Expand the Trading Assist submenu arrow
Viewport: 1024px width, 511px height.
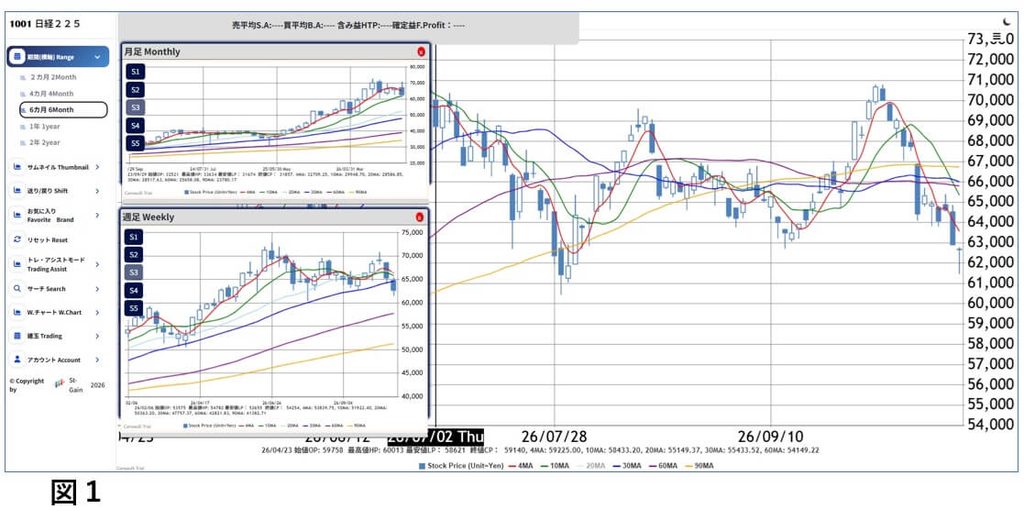point(97,264)
